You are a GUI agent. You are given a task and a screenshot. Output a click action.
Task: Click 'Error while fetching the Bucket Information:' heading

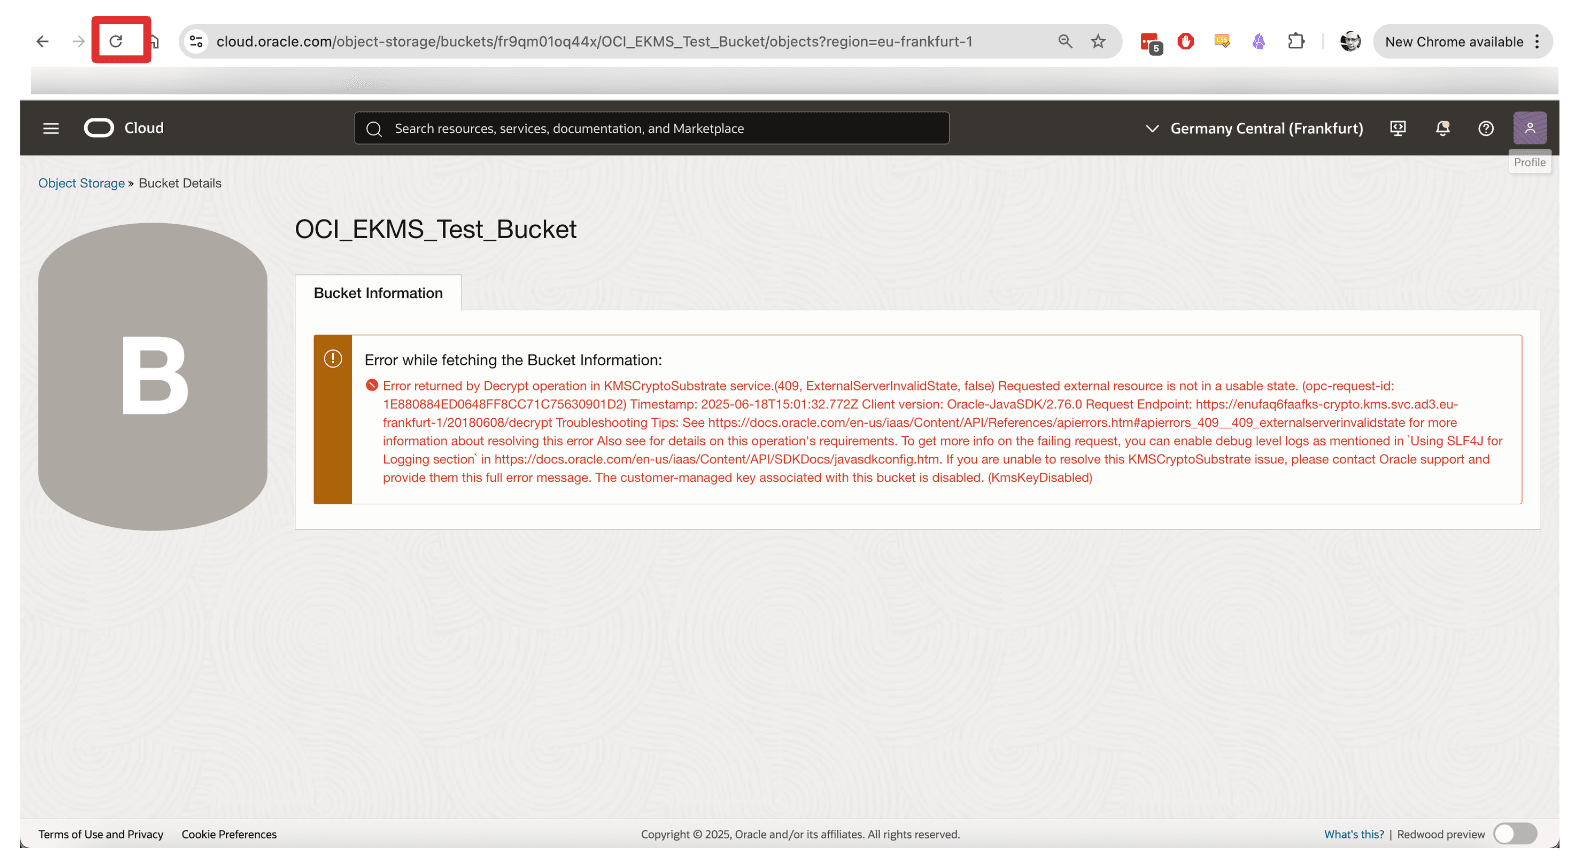(x=513, y=360)
